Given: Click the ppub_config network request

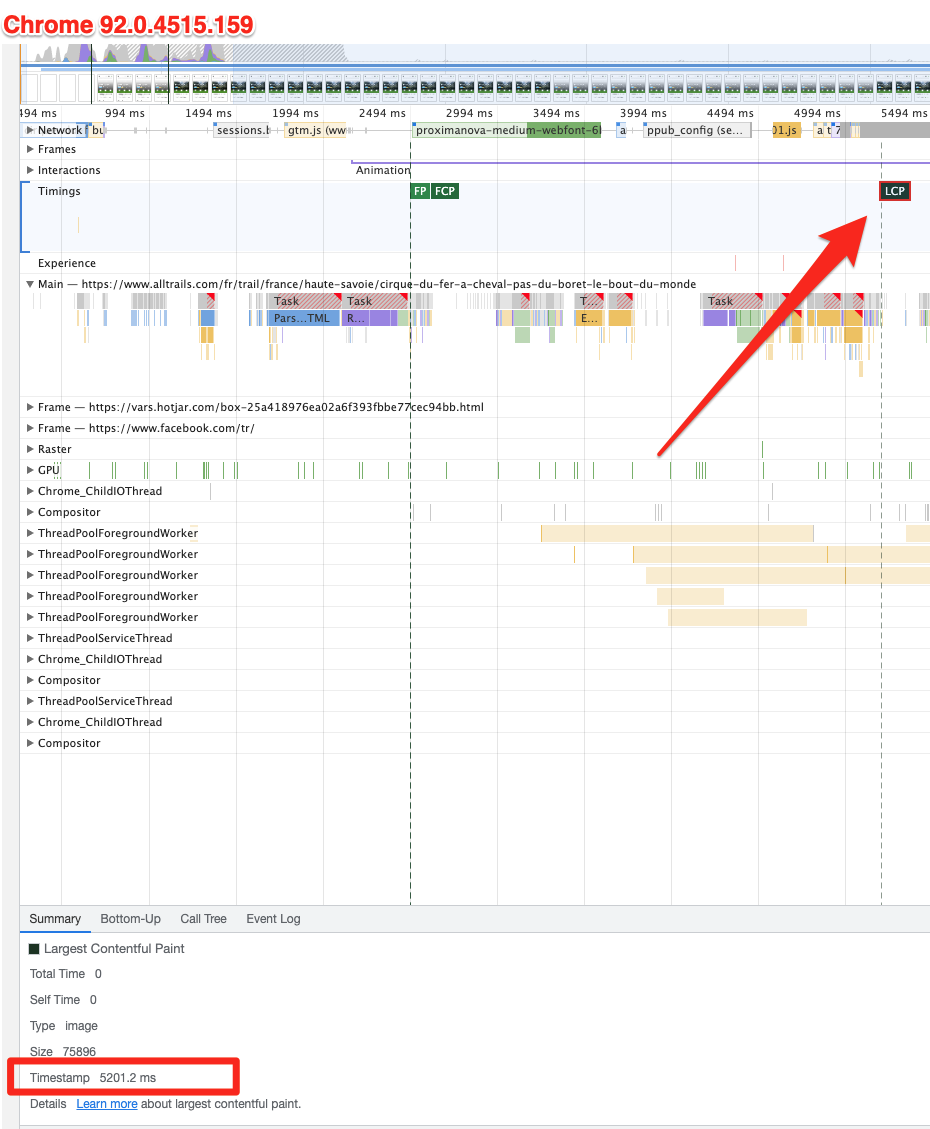Looking at the screenshot, I should 697,130.
